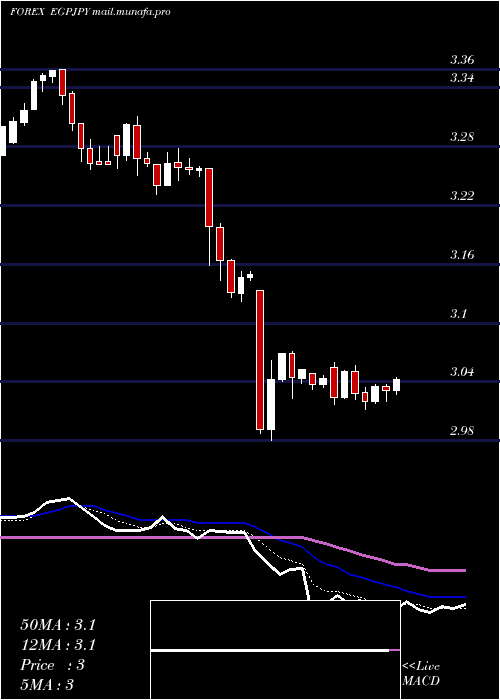Select the 3.28 price level label
Image resolution: width=500 pixels, height=700 pixels.
tap(462, 137)
